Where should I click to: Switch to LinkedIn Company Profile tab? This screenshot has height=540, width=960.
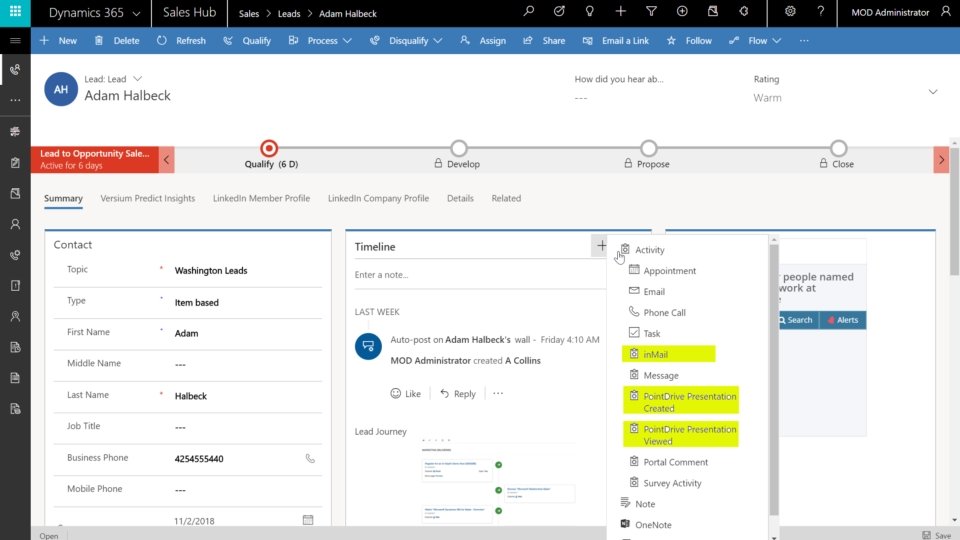click(x=378, y=198)
